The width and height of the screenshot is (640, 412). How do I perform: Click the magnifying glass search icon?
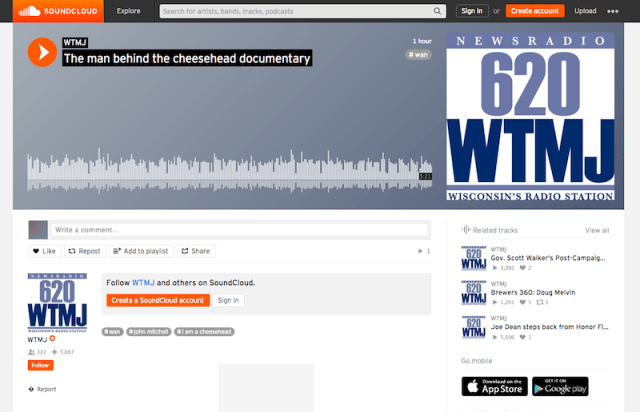[x=437, y=11]
